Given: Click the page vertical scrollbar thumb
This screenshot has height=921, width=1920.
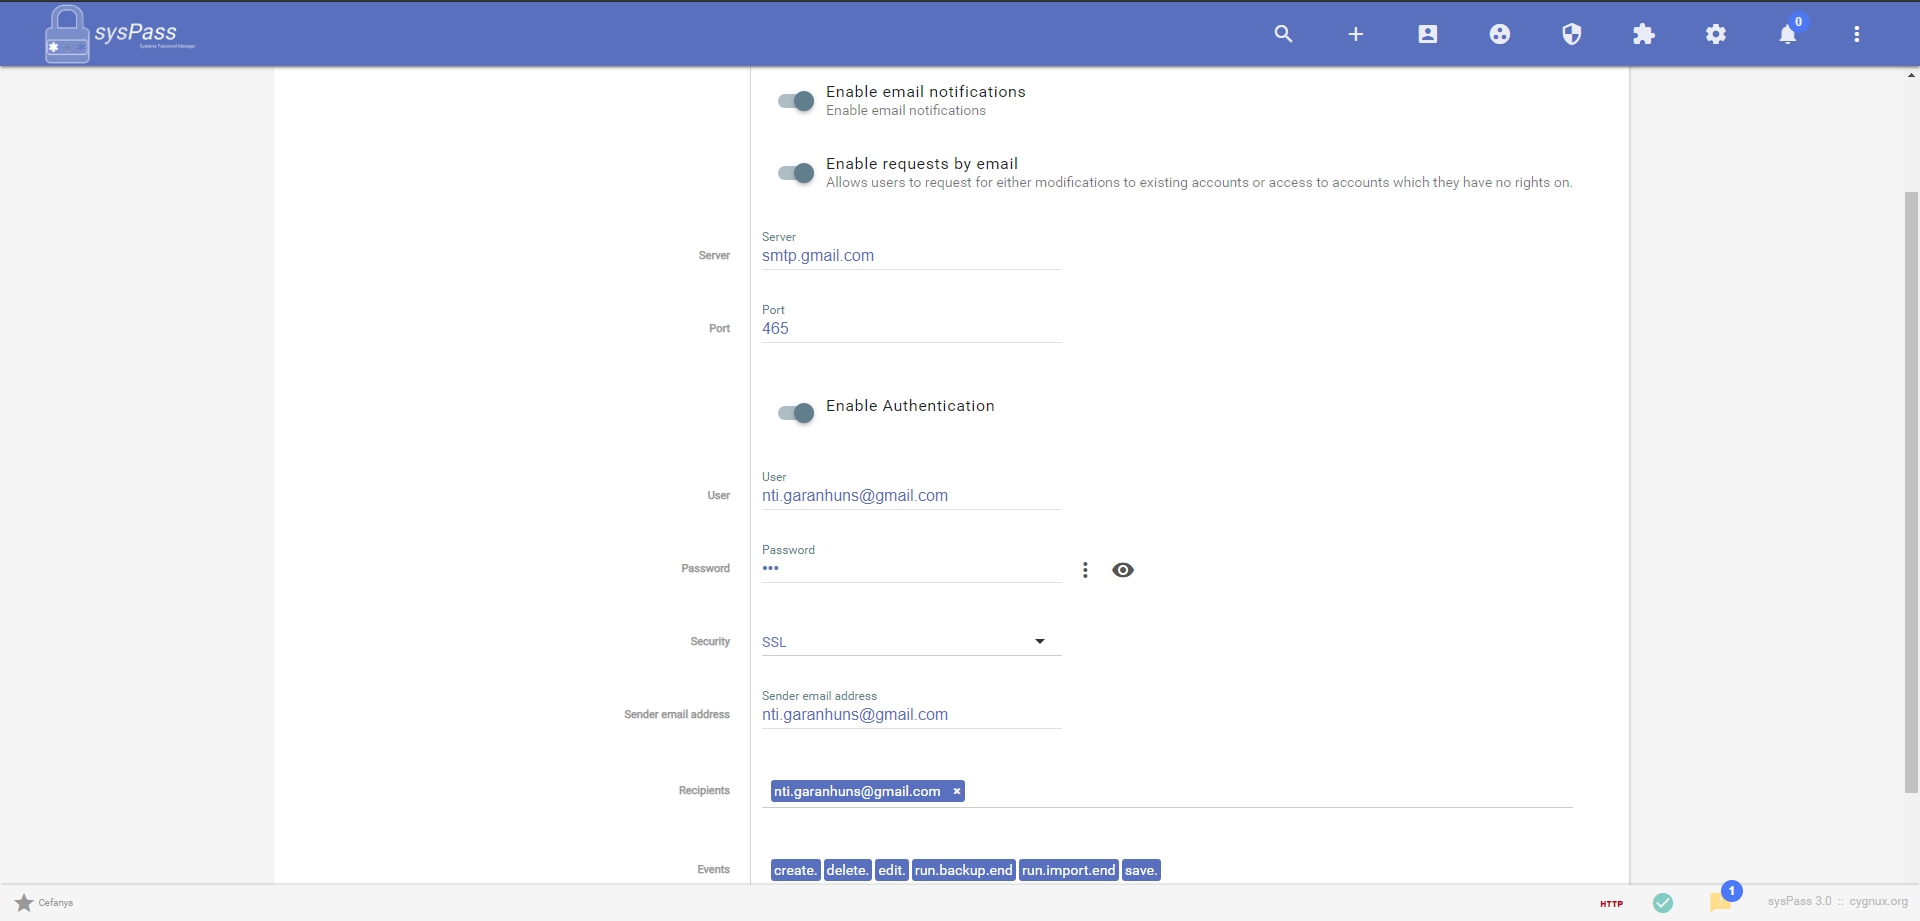Looking at the screenshot, I should [1911, 492].
